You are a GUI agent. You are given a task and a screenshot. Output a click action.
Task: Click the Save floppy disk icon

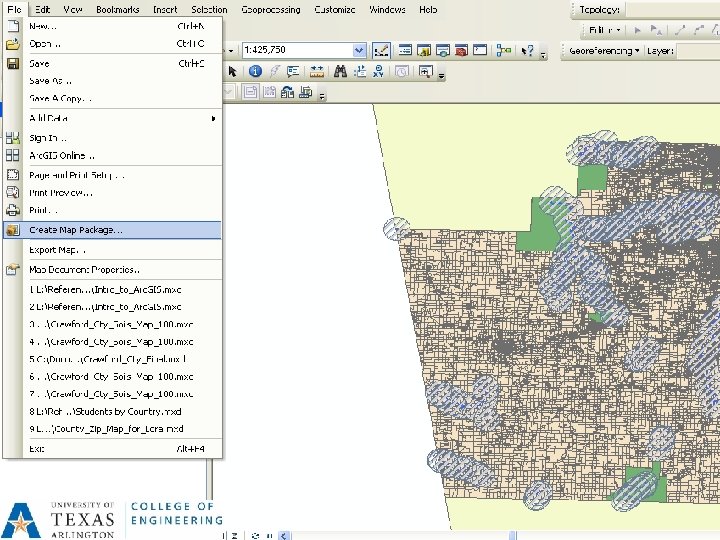13,63
